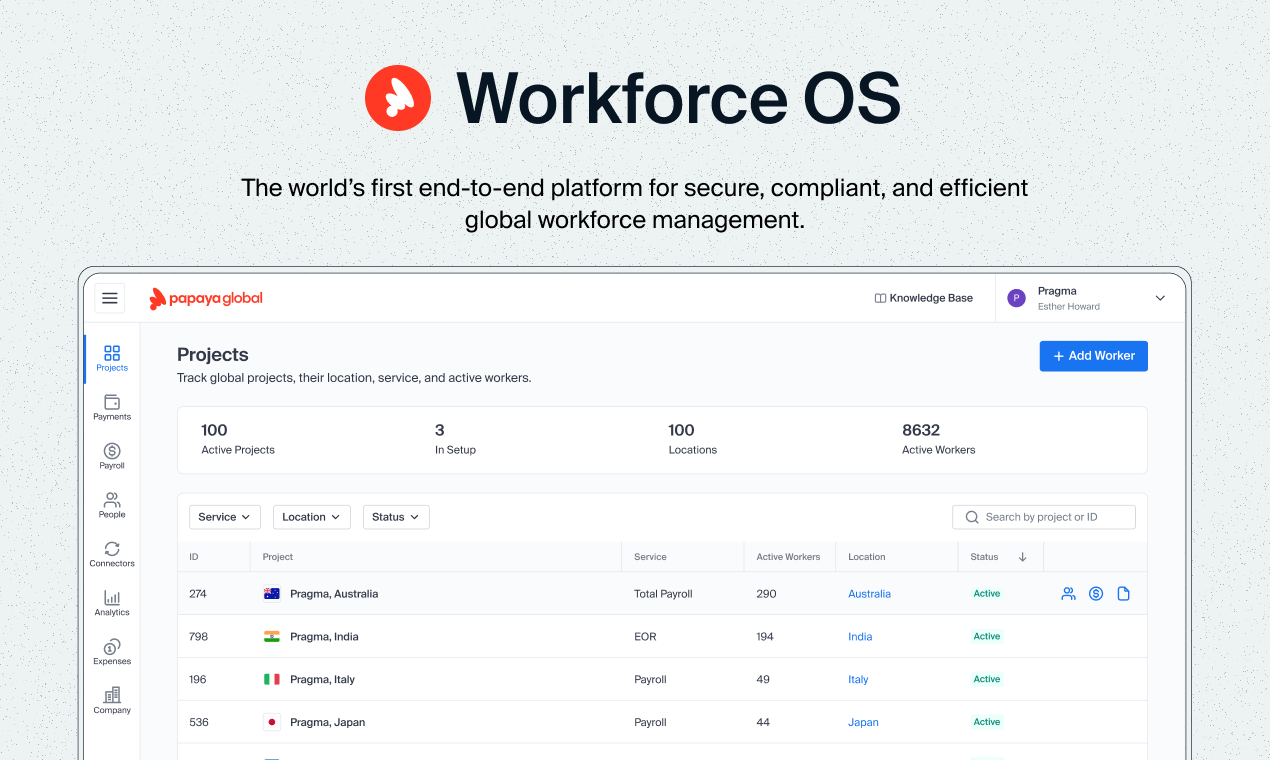This screenshot has width=1270, height=760.
Task: Click the Active status badge for India
Action: click(x=987, y=637)
